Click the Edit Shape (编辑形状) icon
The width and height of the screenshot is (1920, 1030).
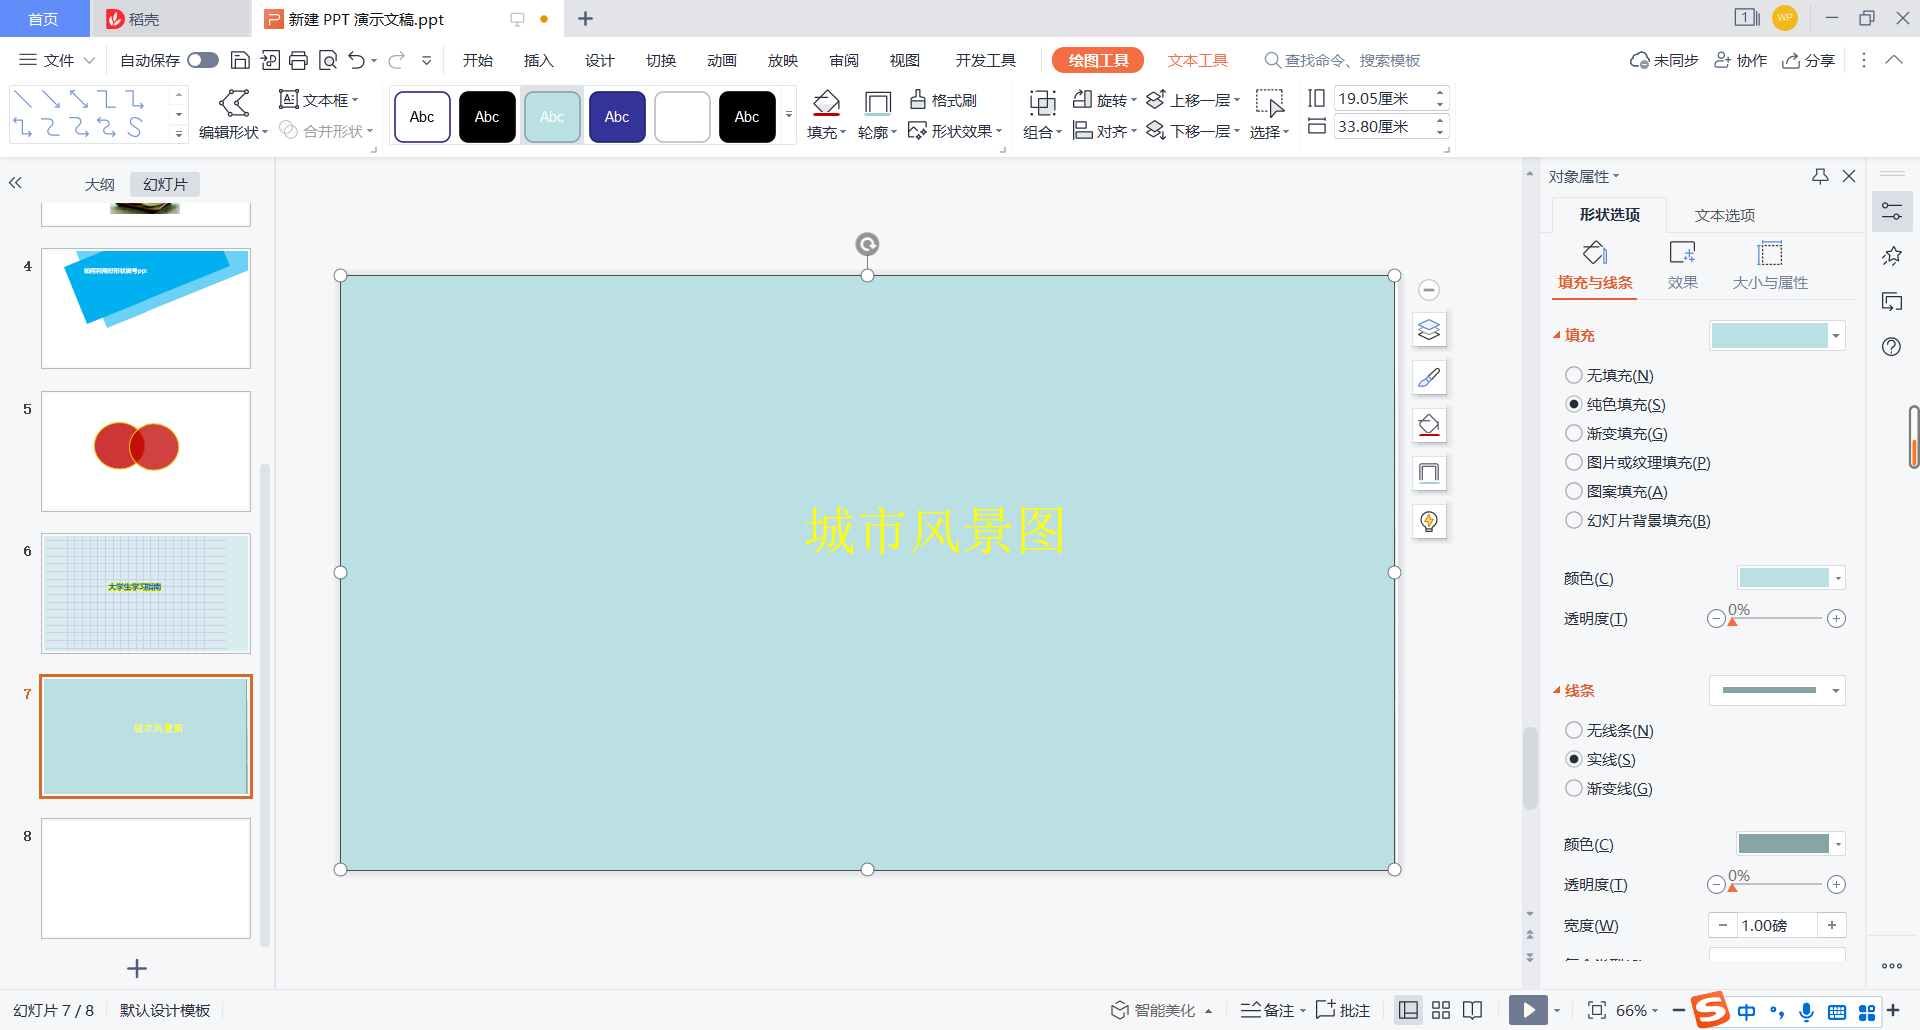[x=234, y=102]
